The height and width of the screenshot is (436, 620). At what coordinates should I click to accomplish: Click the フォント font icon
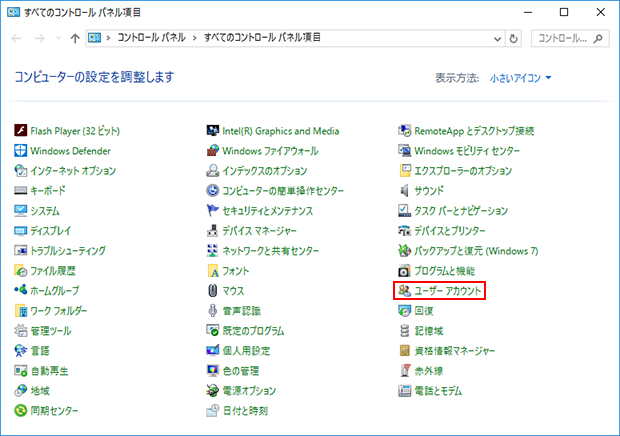[x=212, y=270]
